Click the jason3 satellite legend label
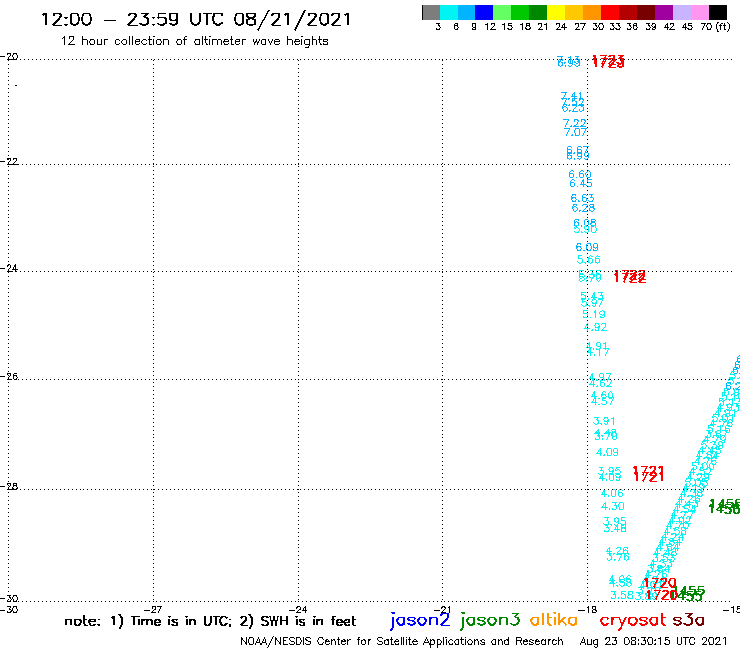This screenshot has width=740, height=650. tap(490, 620)
